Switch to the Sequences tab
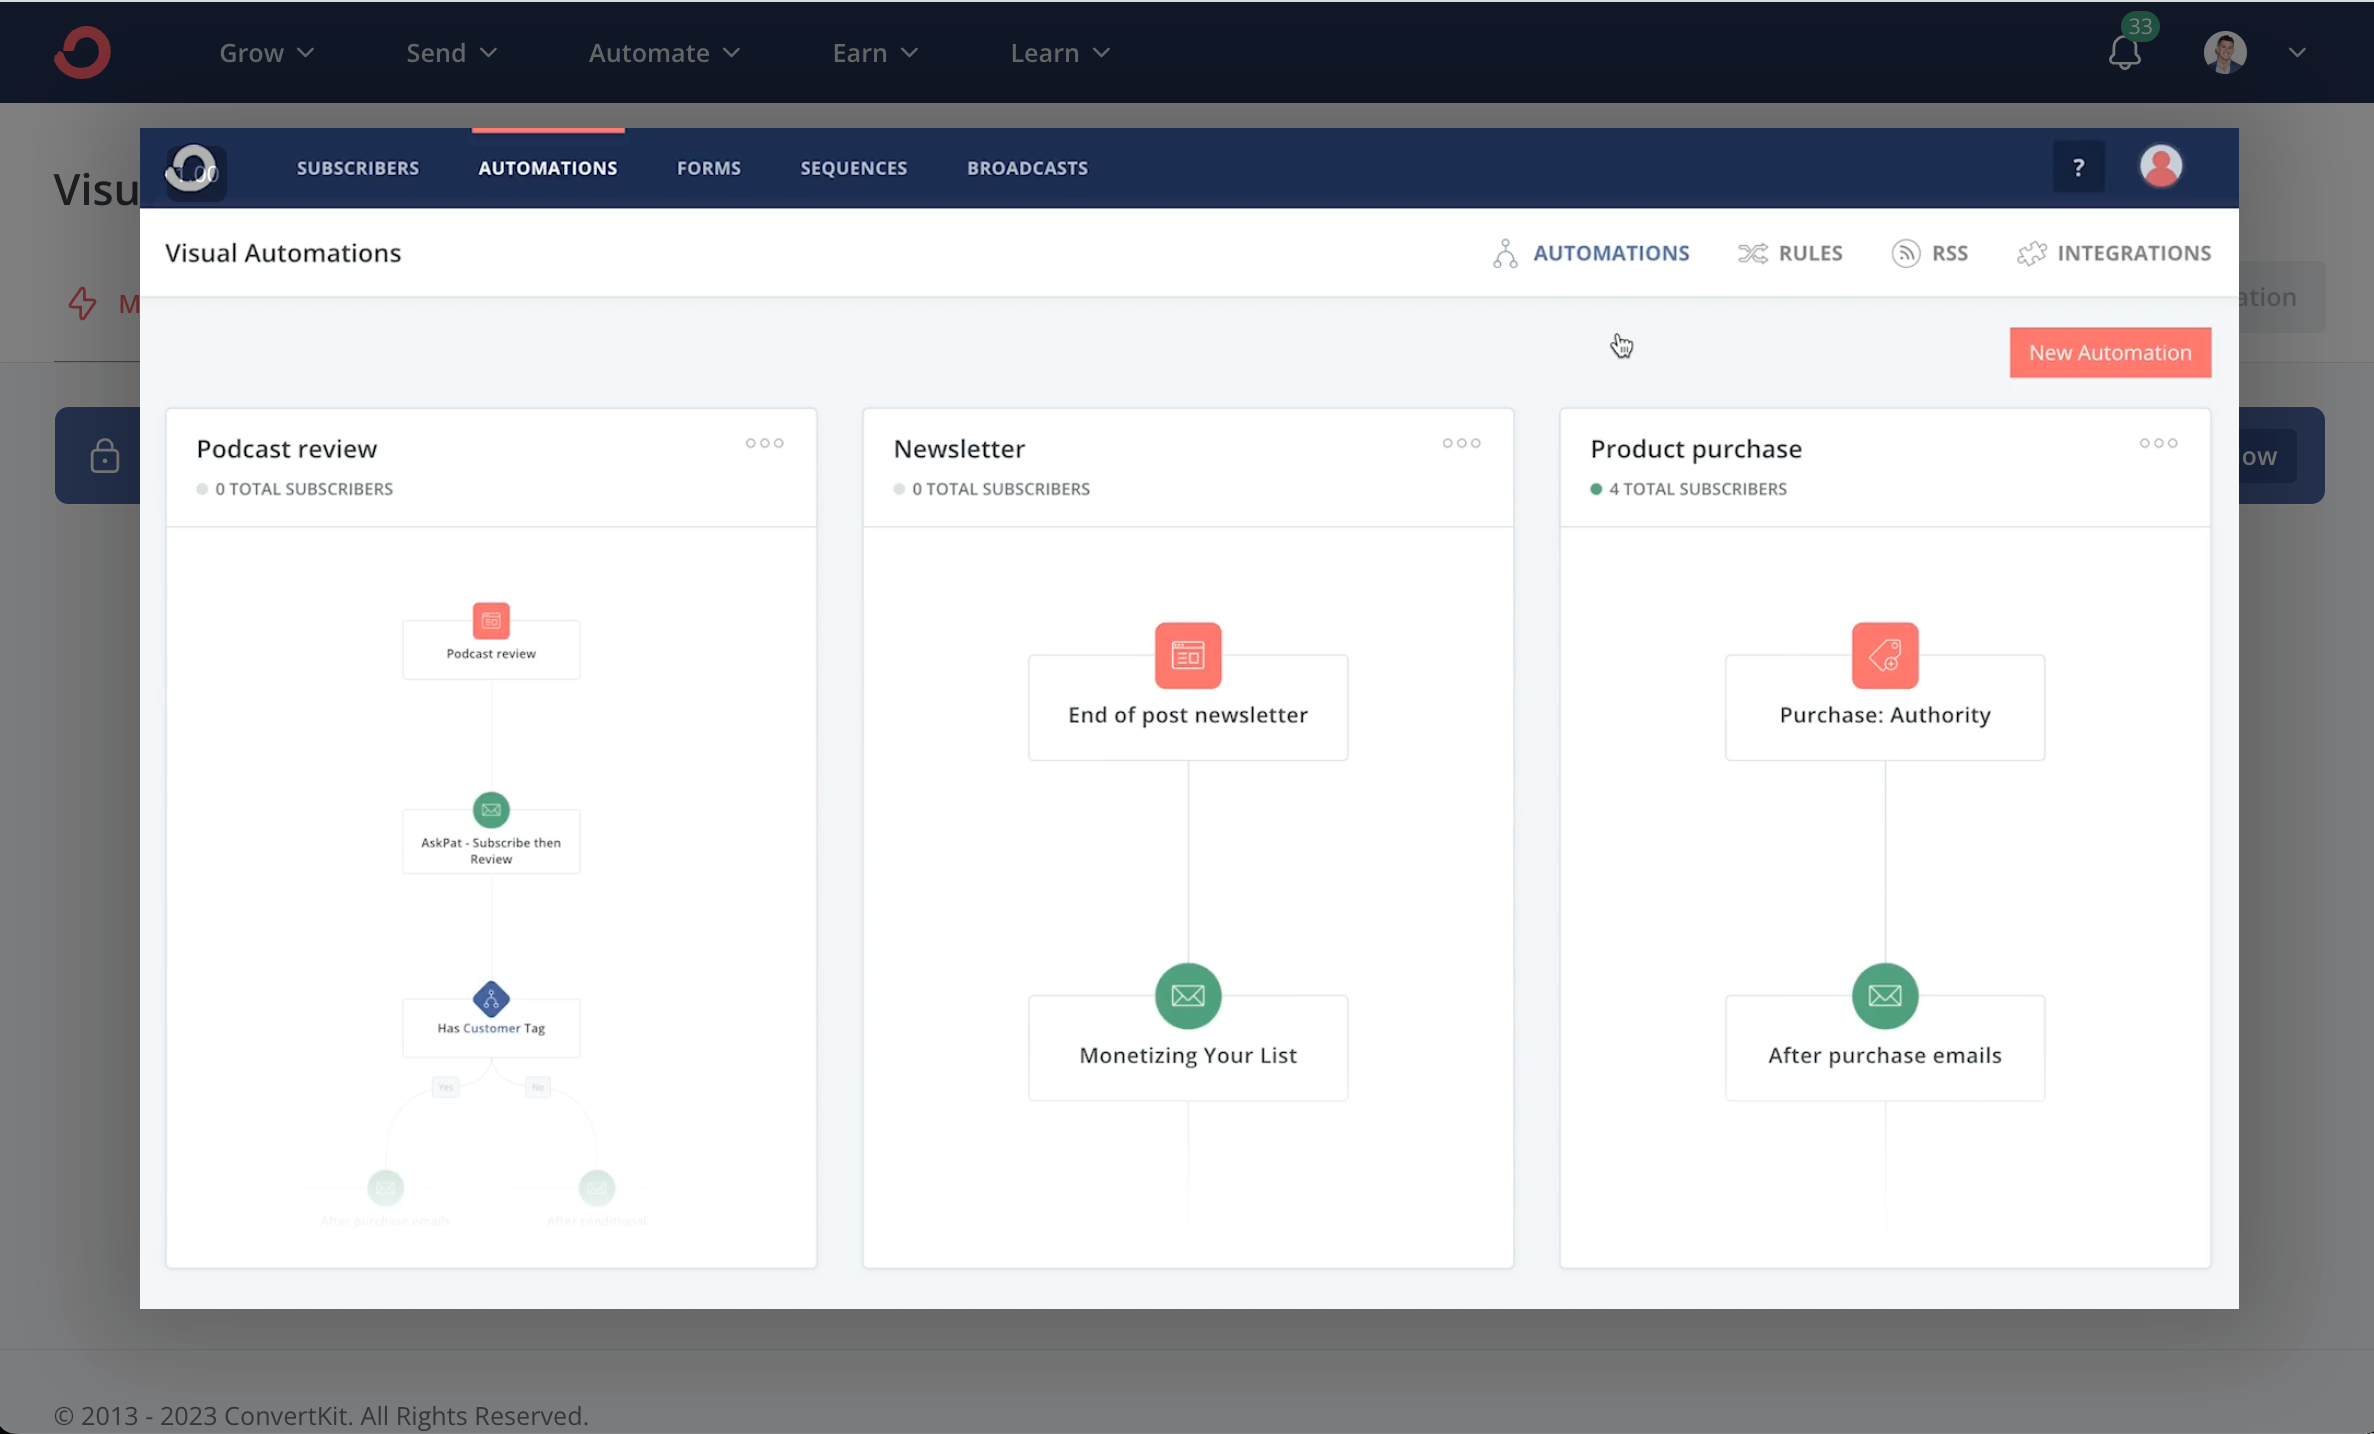 [853, 168]
